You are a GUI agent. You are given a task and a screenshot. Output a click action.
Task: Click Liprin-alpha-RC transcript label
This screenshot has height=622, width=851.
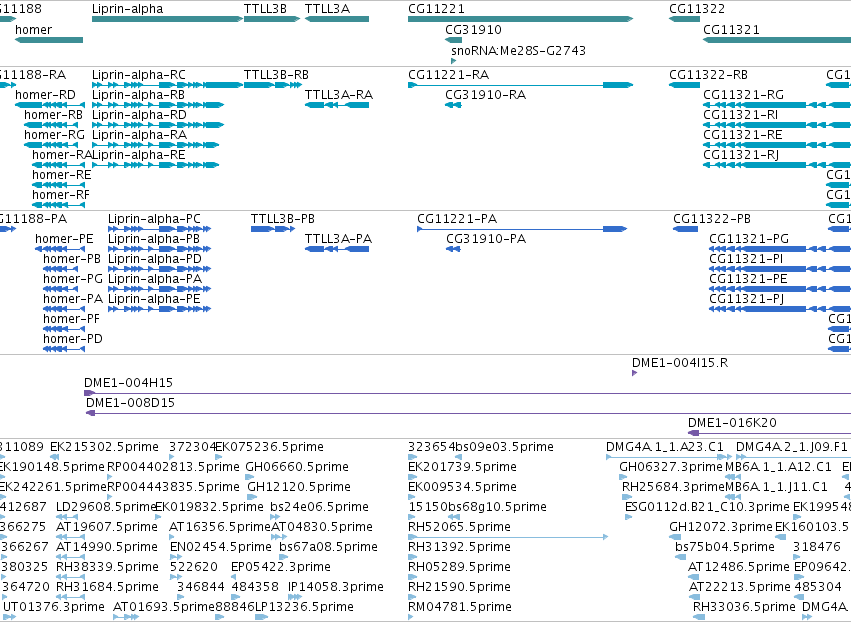[138, 75]
